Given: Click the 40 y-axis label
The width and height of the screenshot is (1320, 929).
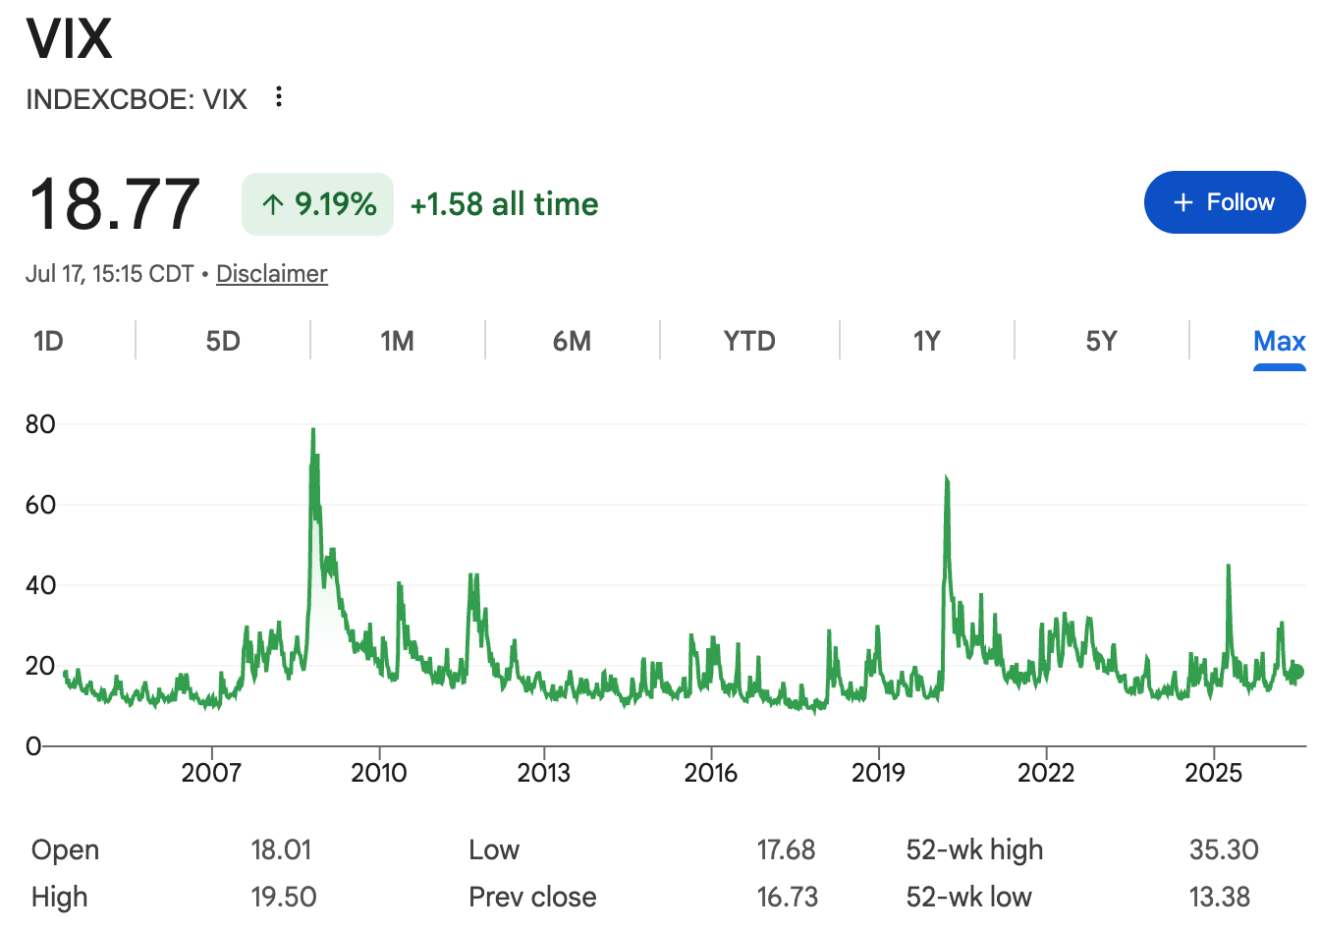Looking at the screenshot, I should (41, 585).
